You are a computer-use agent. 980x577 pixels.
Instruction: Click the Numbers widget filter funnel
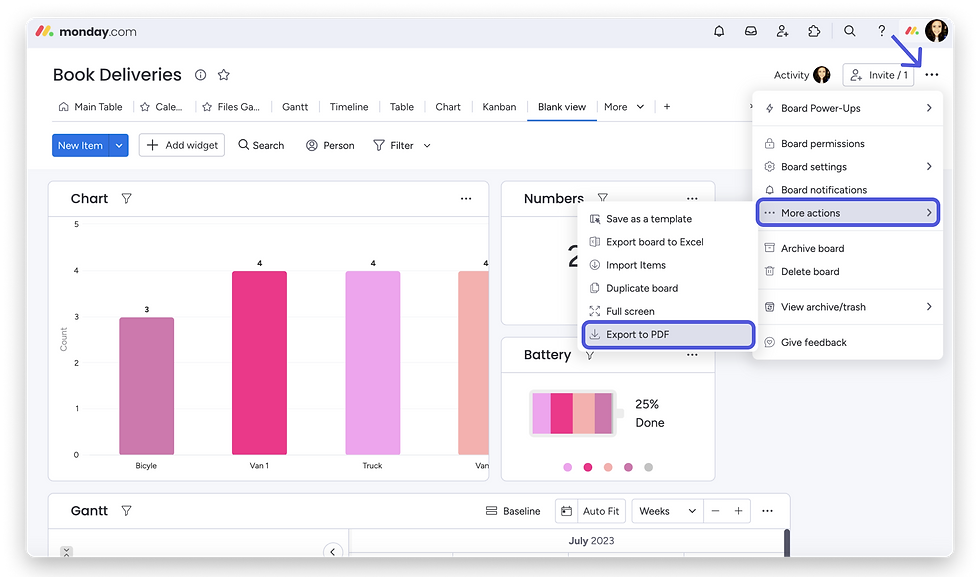click(x=602, y=198)
